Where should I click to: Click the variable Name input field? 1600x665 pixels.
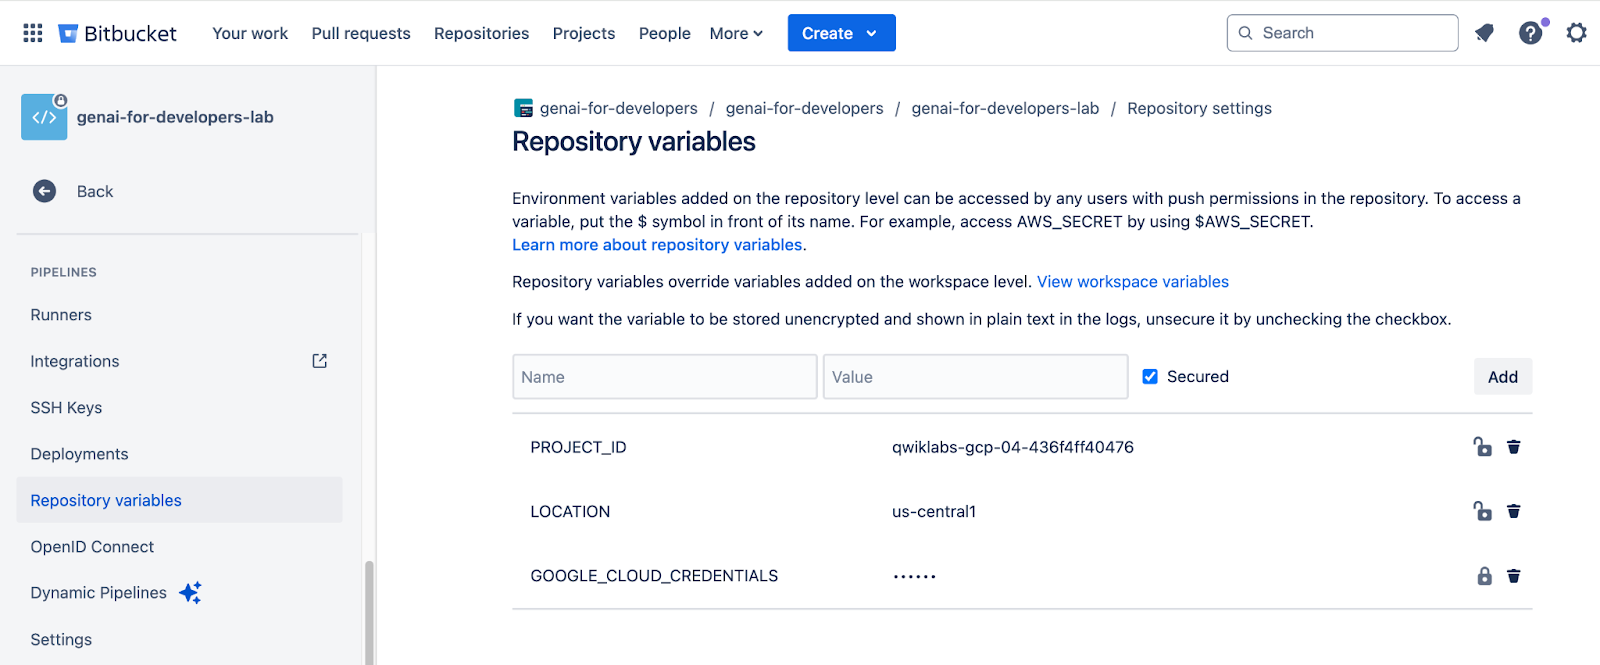(x=664, y=377)
